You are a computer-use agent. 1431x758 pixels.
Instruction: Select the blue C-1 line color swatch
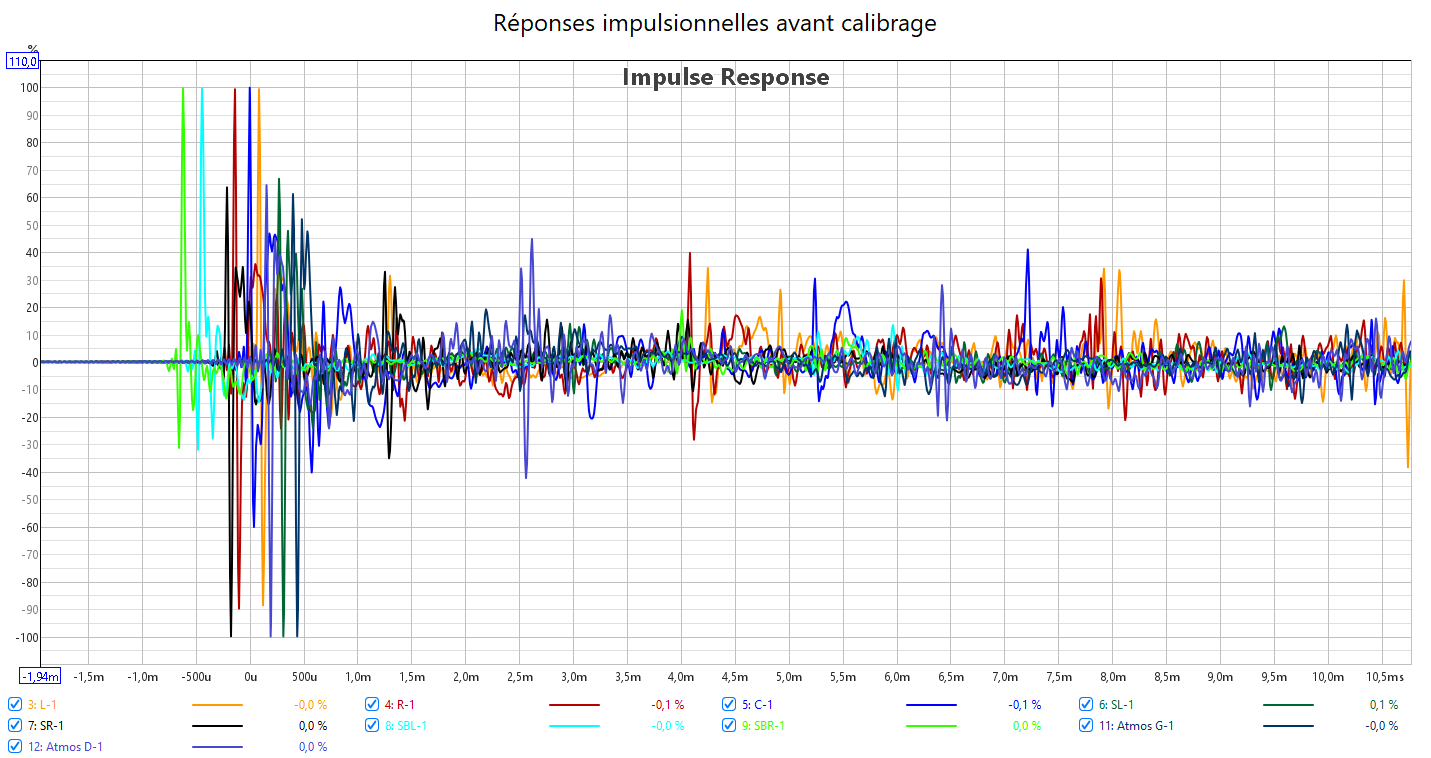[x=931, y=705]
